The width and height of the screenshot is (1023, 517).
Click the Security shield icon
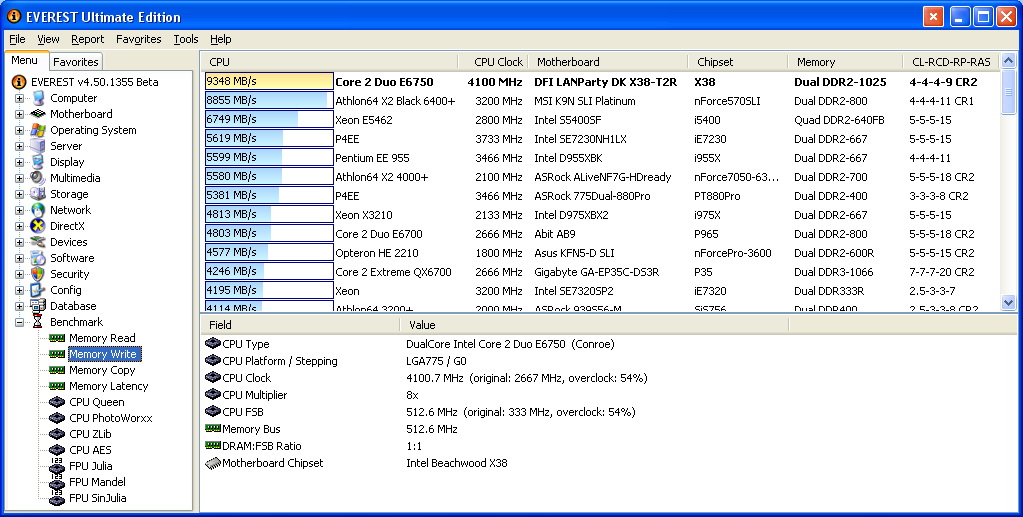click(x=38, y=274)
